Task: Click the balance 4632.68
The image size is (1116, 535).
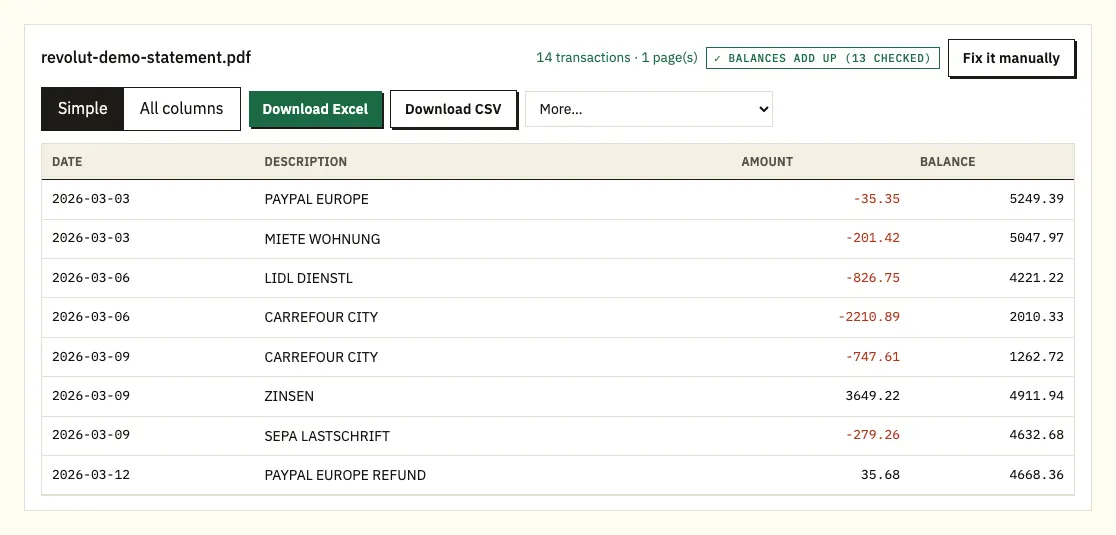Action: (1036, 435)
